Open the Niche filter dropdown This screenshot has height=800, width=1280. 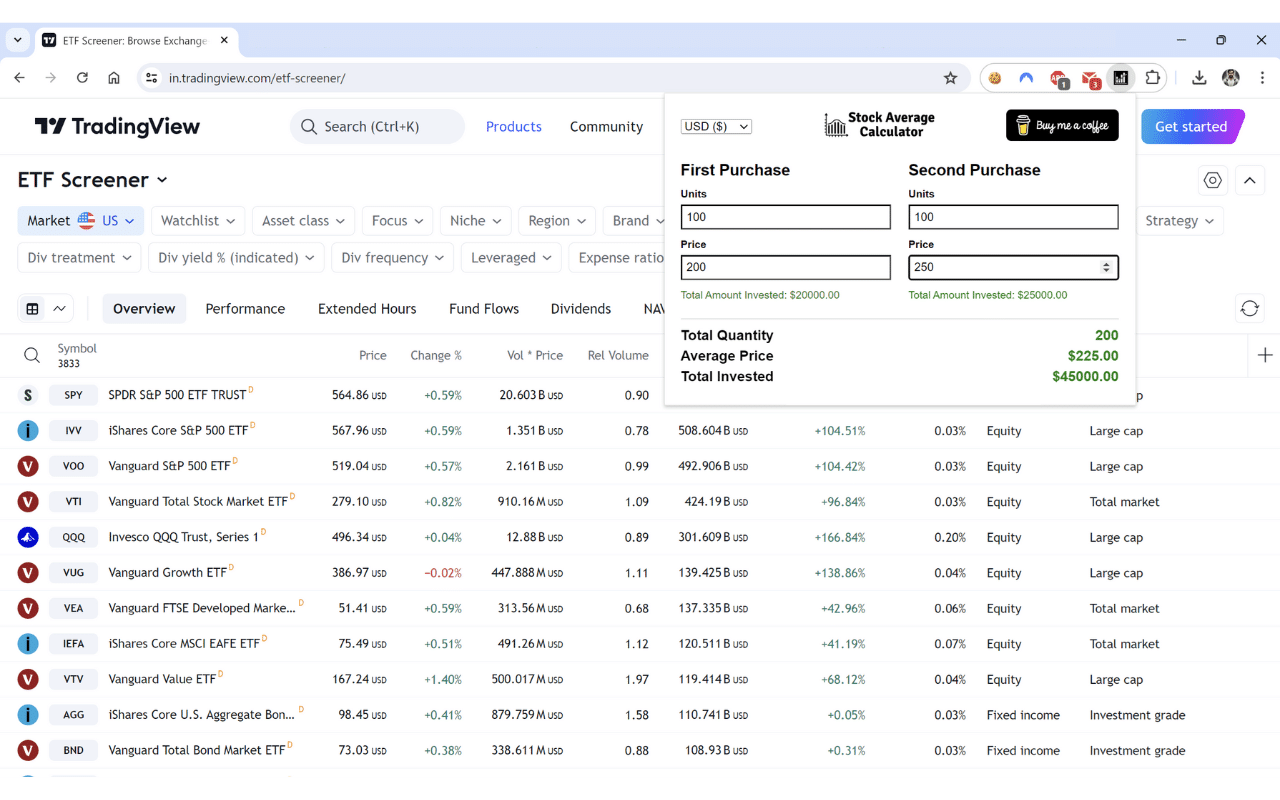tap(476, 221)
